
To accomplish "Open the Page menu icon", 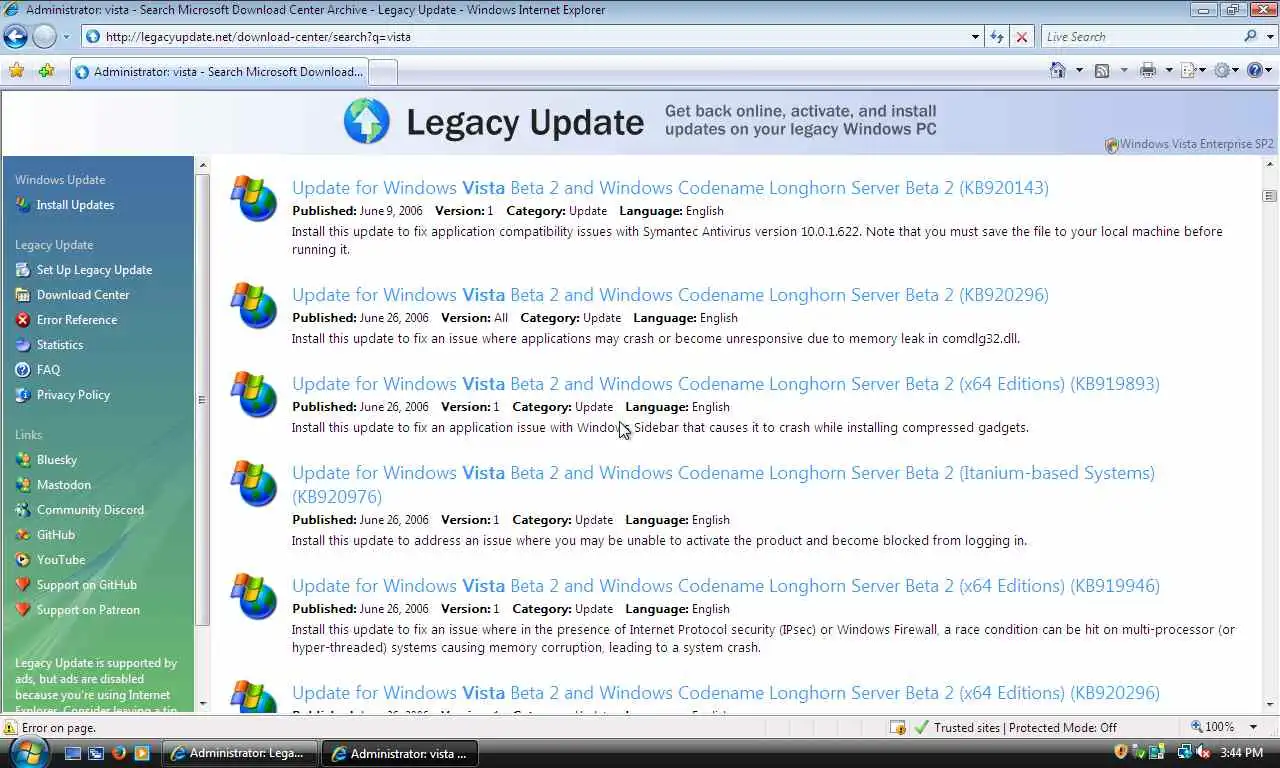I will (1193, 70).
